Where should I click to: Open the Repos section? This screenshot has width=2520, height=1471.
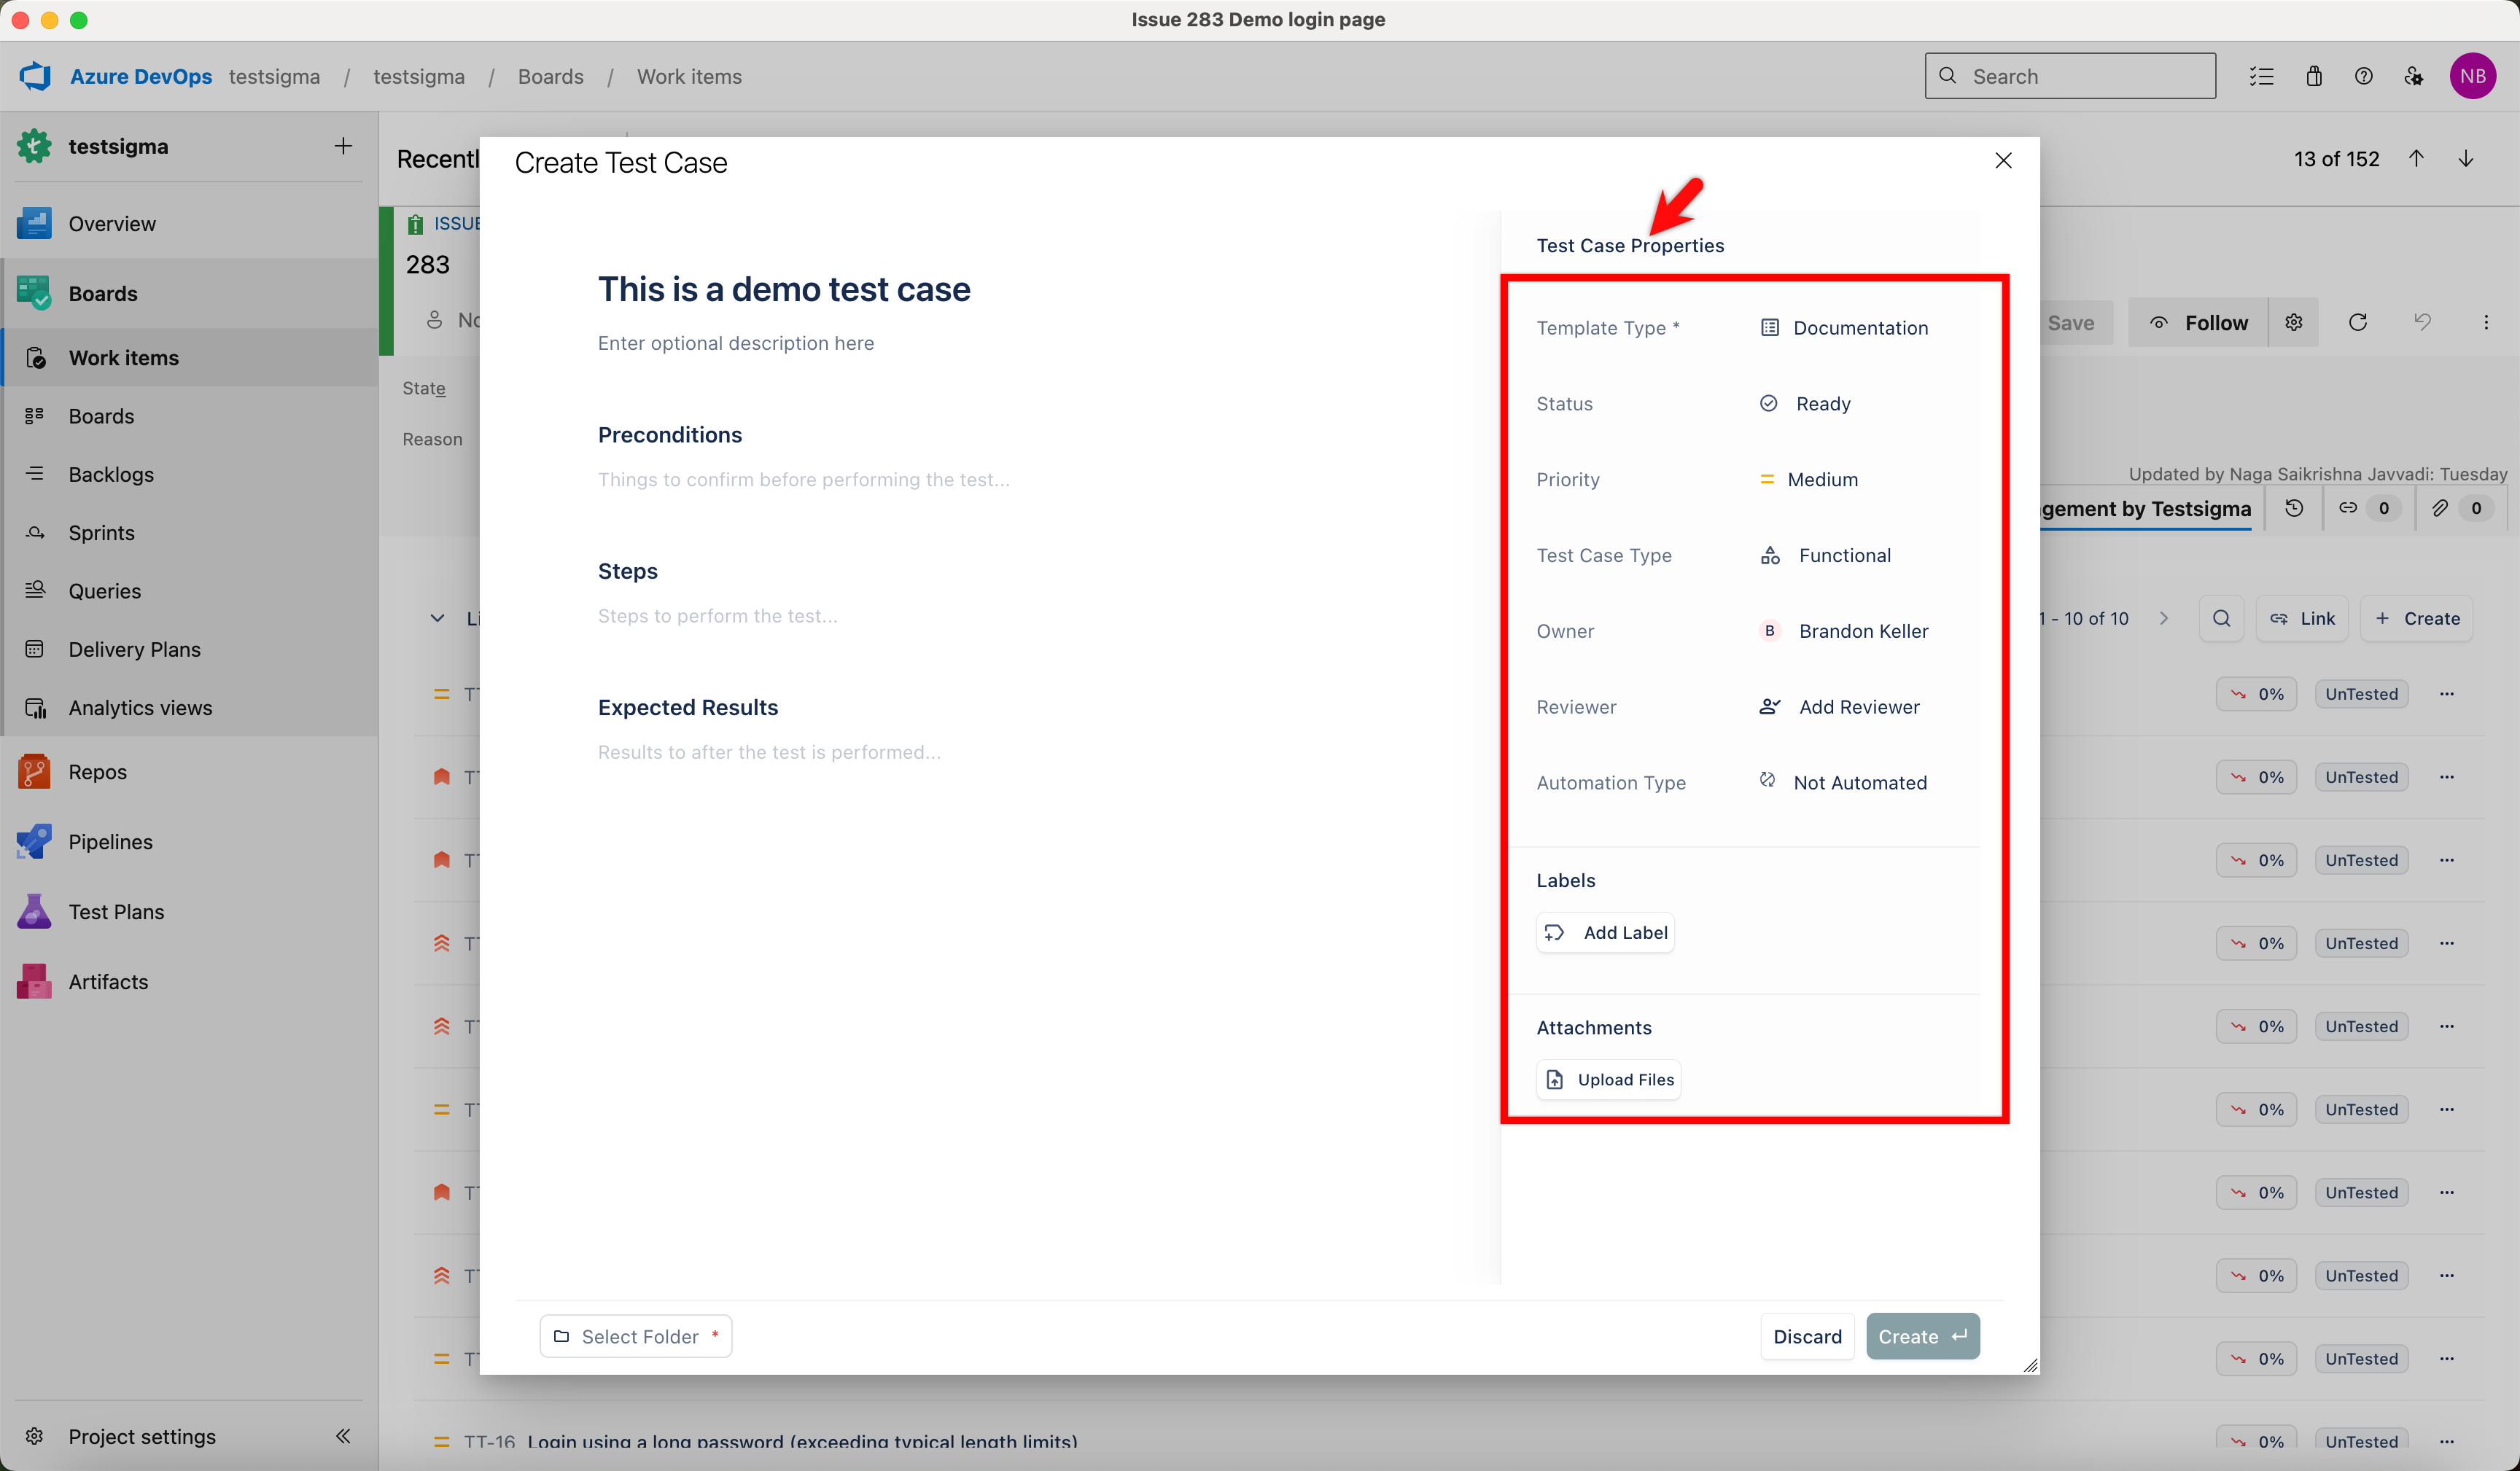pyautogui.click(x=97, y=771)
